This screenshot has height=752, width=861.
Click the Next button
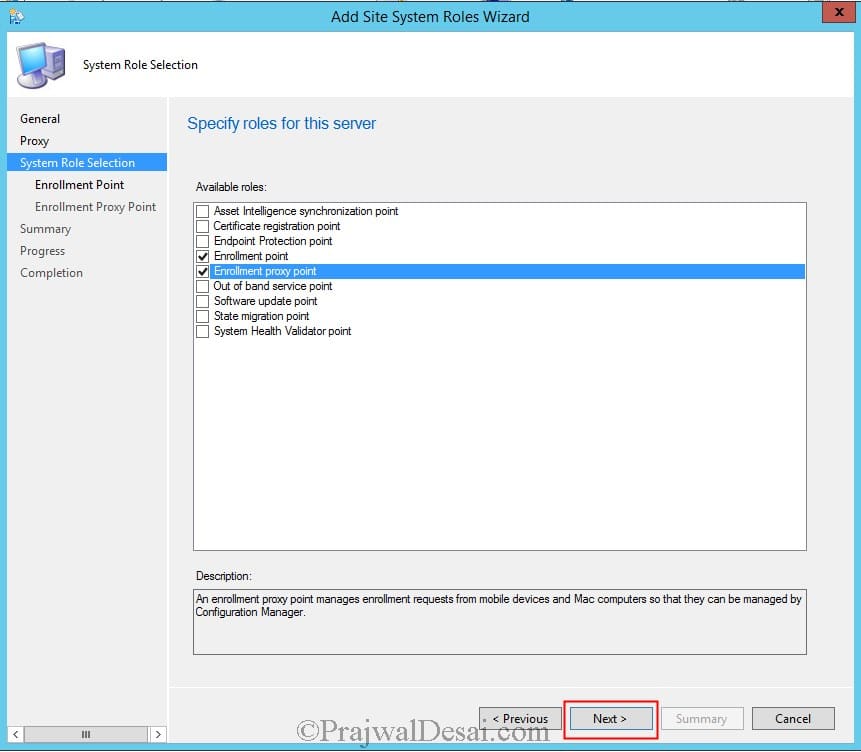tap(611, 718)
